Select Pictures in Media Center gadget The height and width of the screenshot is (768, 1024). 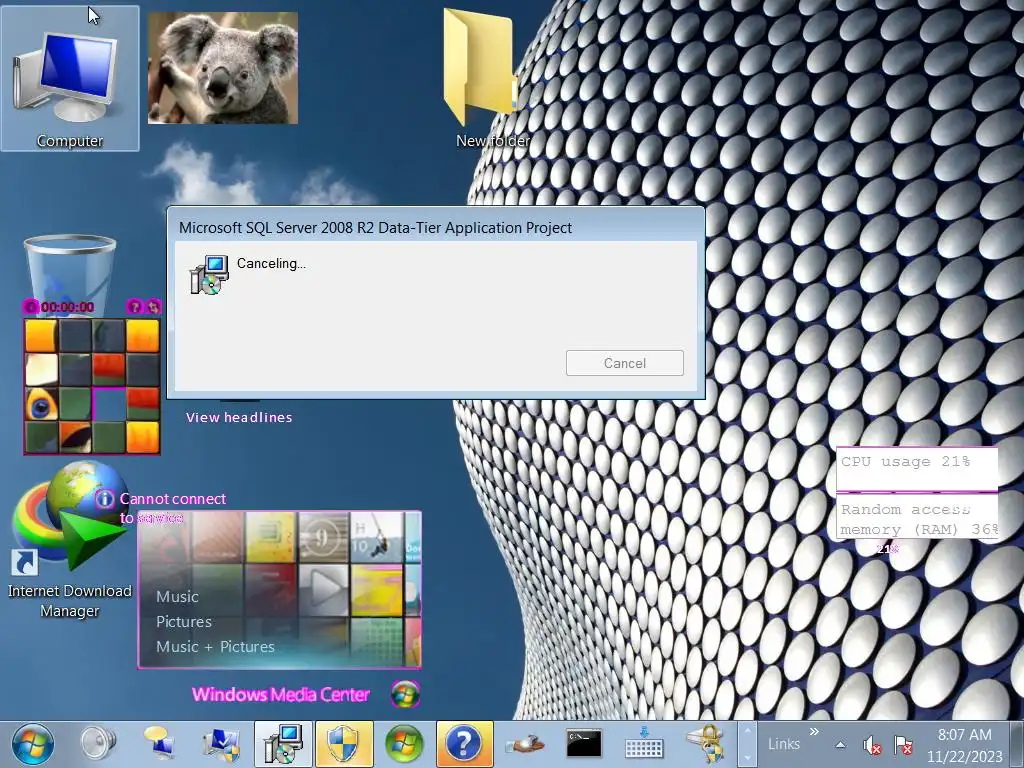click(184, 622)
